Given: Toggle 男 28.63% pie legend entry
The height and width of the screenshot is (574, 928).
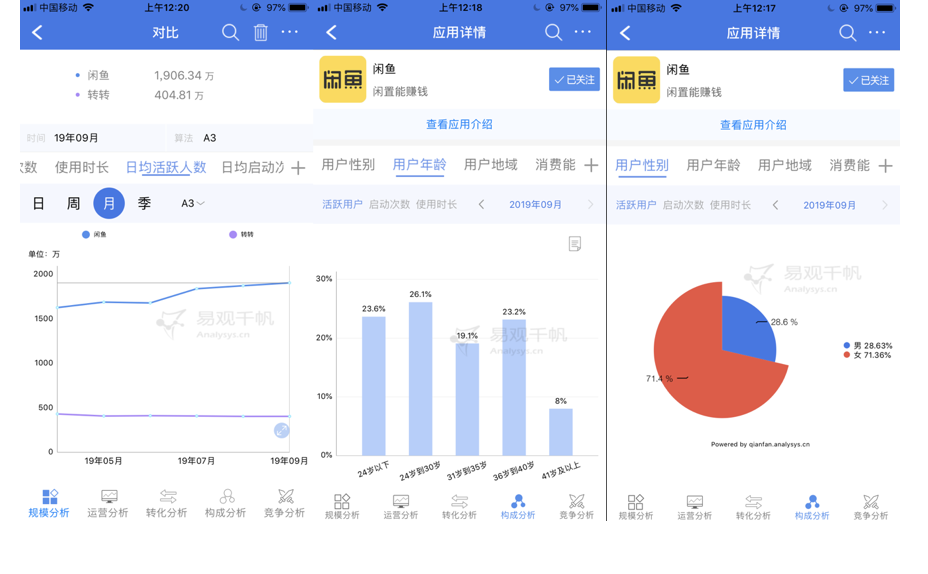Looking at the screenshot, I should pos(868,346).
